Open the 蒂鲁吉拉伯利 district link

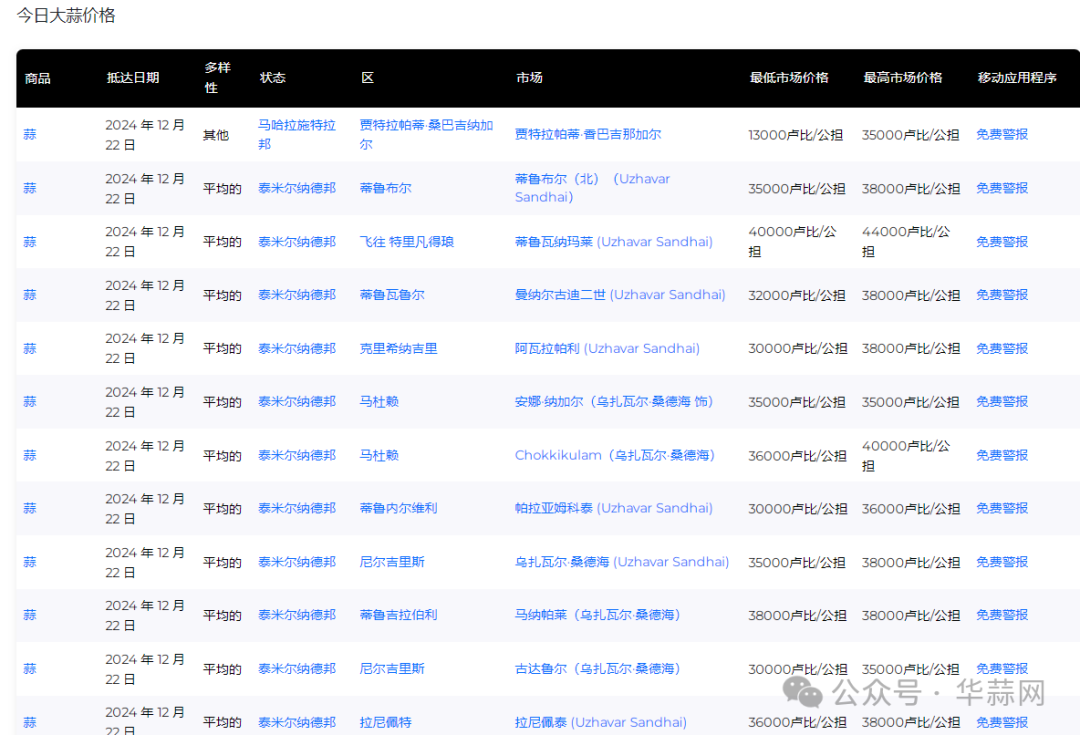[x=398, y=615]
